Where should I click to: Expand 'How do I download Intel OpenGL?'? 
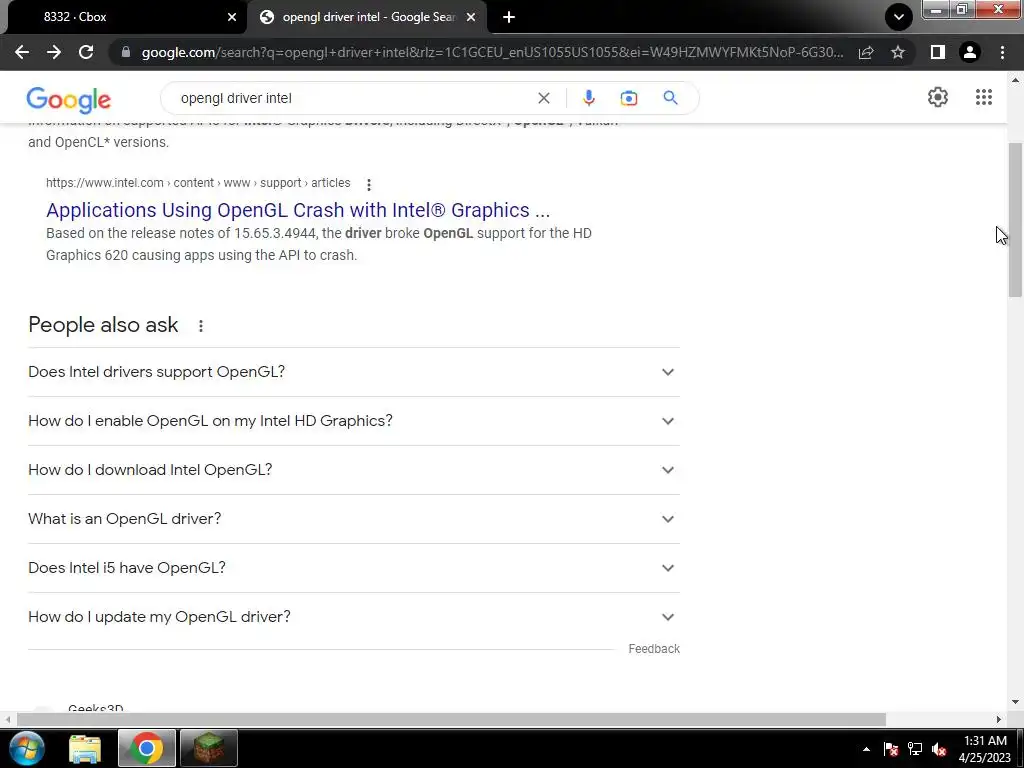pyautogui.click(x=354, y=470)
